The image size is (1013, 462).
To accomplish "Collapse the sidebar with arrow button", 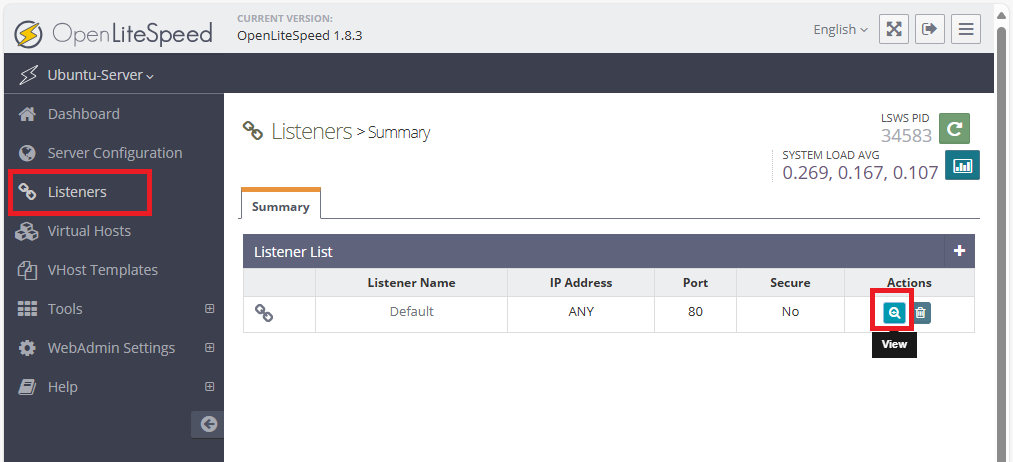I will click(207, 425).
